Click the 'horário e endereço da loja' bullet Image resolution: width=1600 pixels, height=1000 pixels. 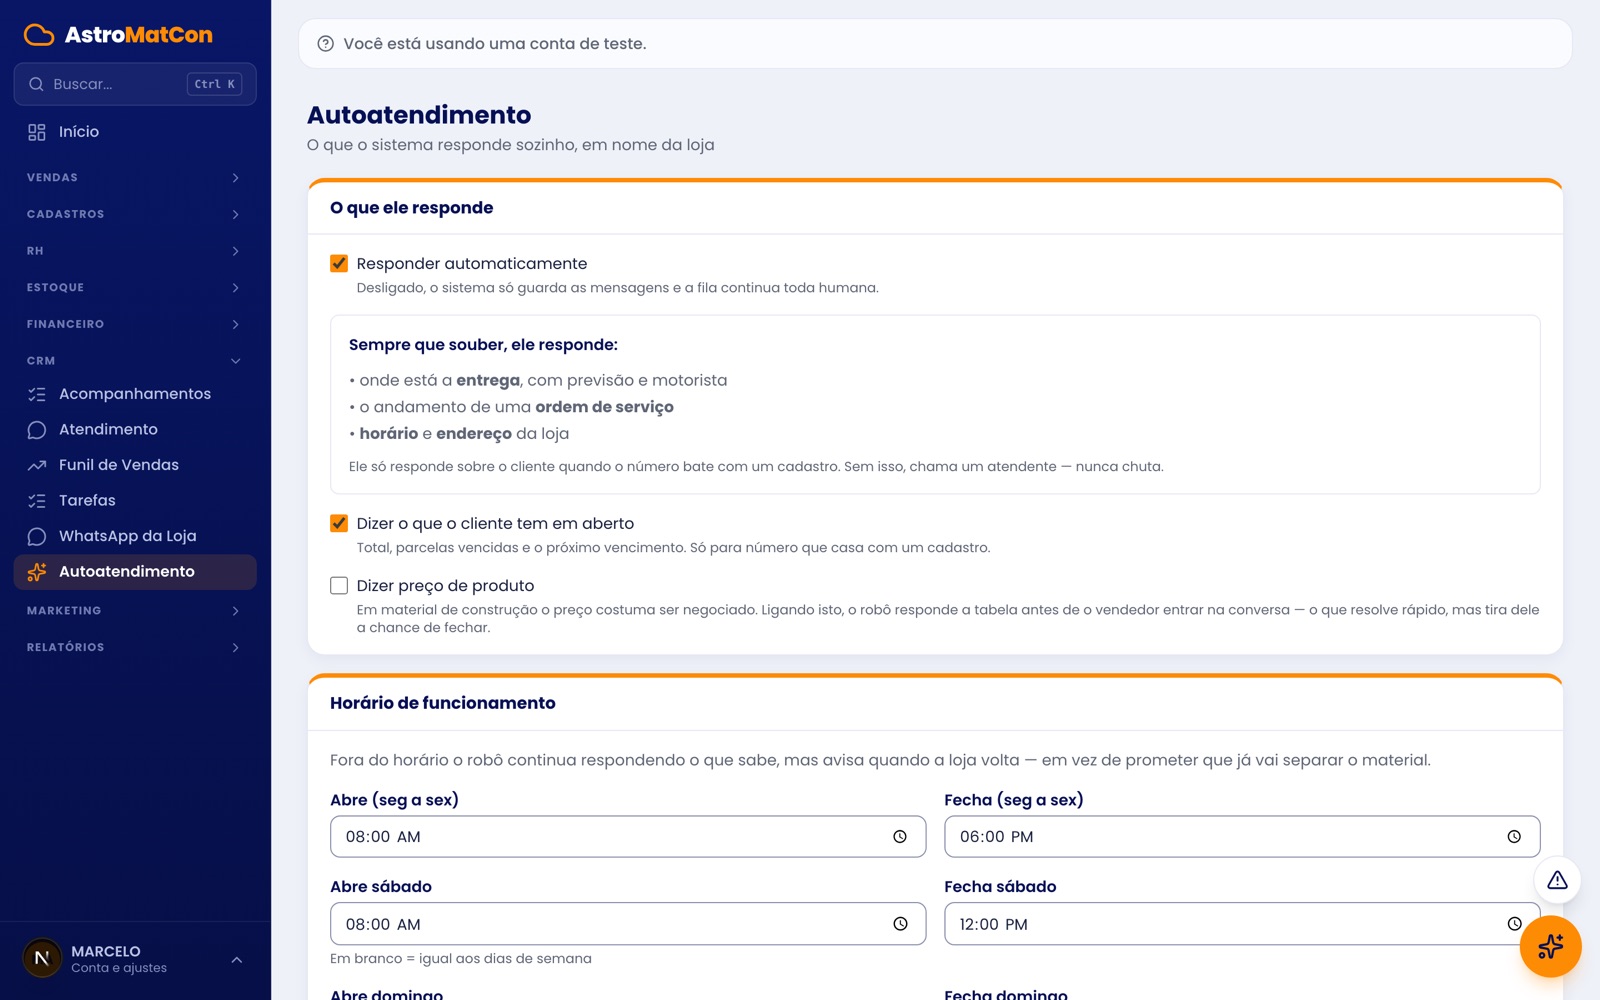tap(459, 434)
